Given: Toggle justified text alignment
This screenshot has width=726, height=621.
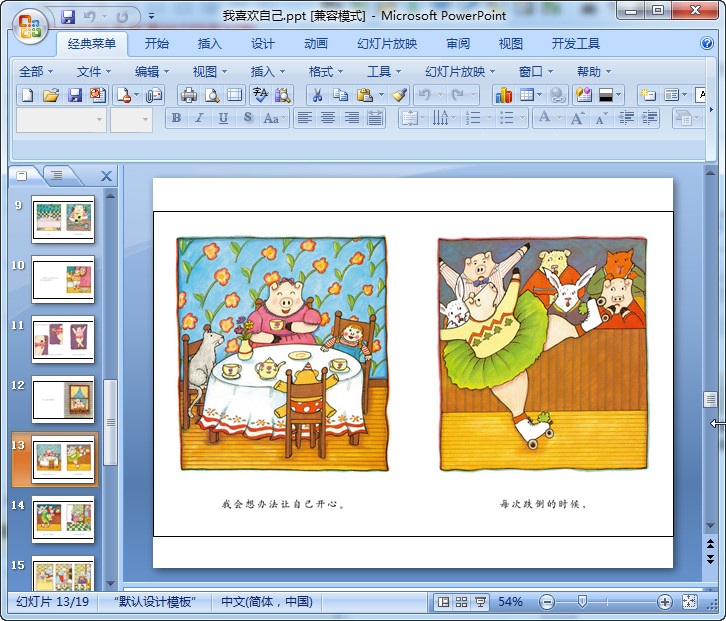Looking at the screenshot, I should (x=375, y=119).
